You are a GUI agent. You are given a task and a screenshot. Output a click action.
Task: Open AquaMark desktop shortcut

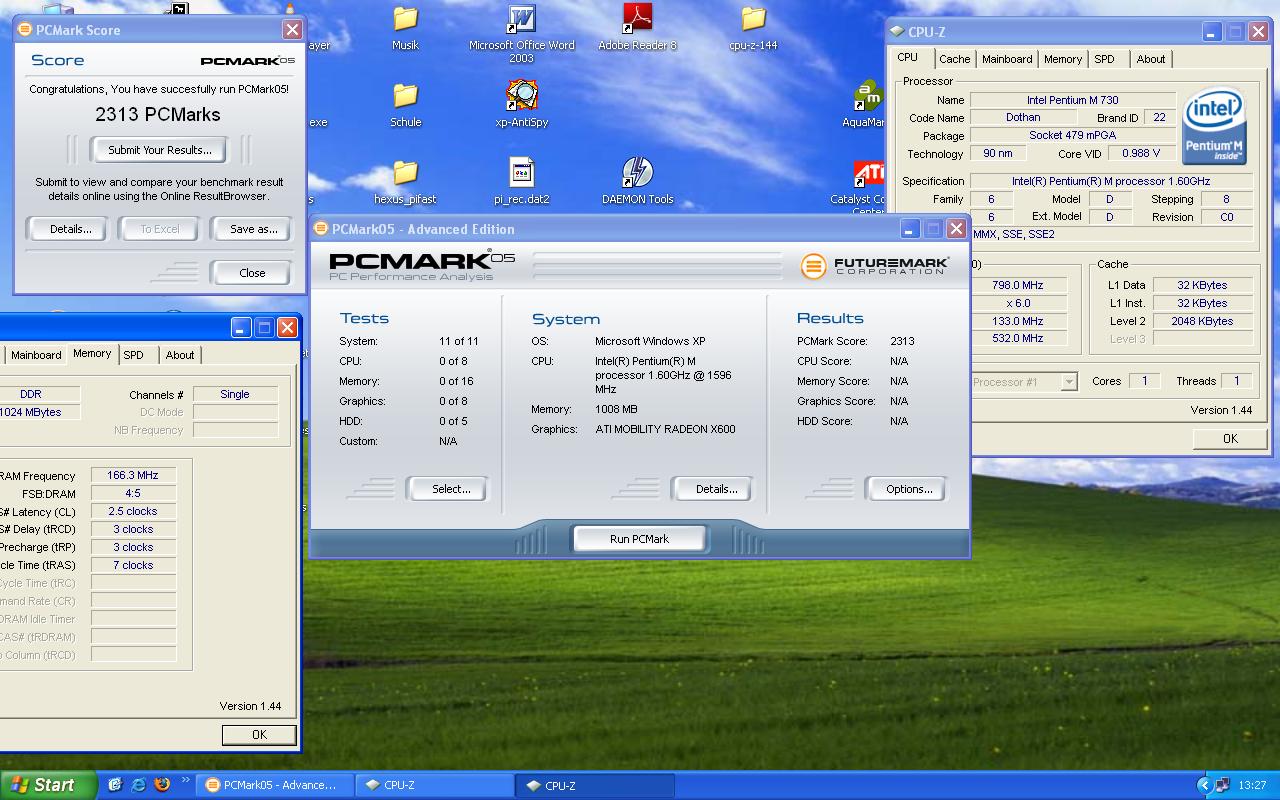click(866, 105)
